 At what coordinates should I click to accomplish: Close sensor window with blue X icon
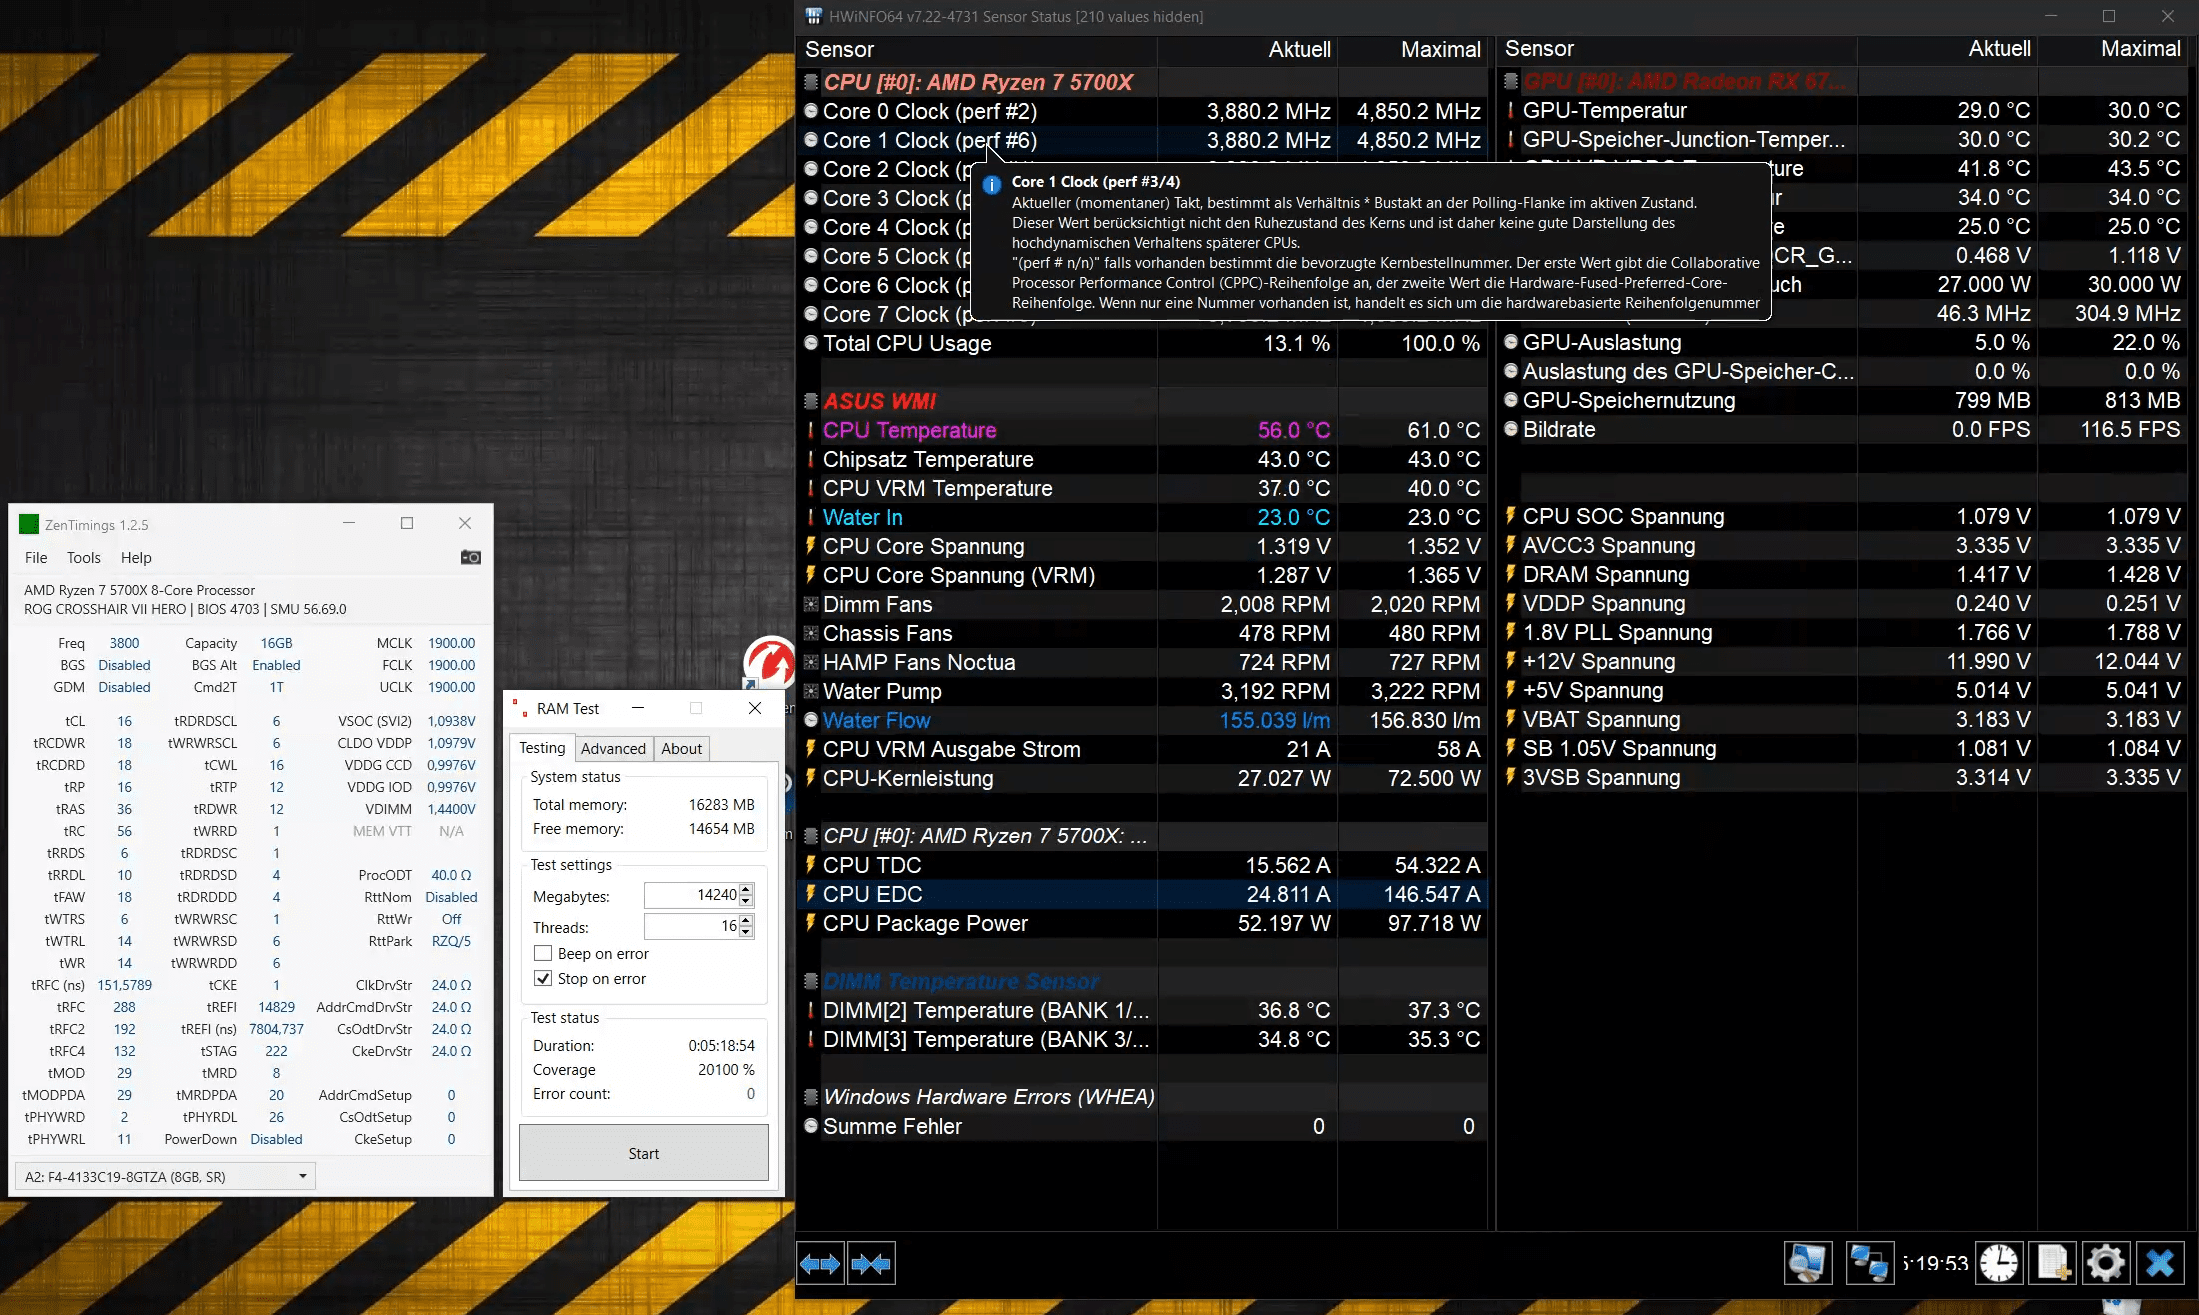coord(2160,1263)
